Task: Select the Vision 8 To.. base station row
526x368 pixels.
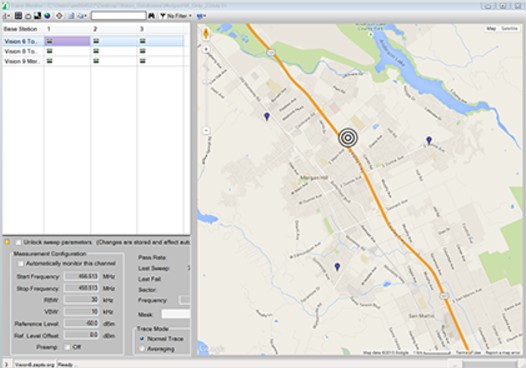Action: [93, 51]
